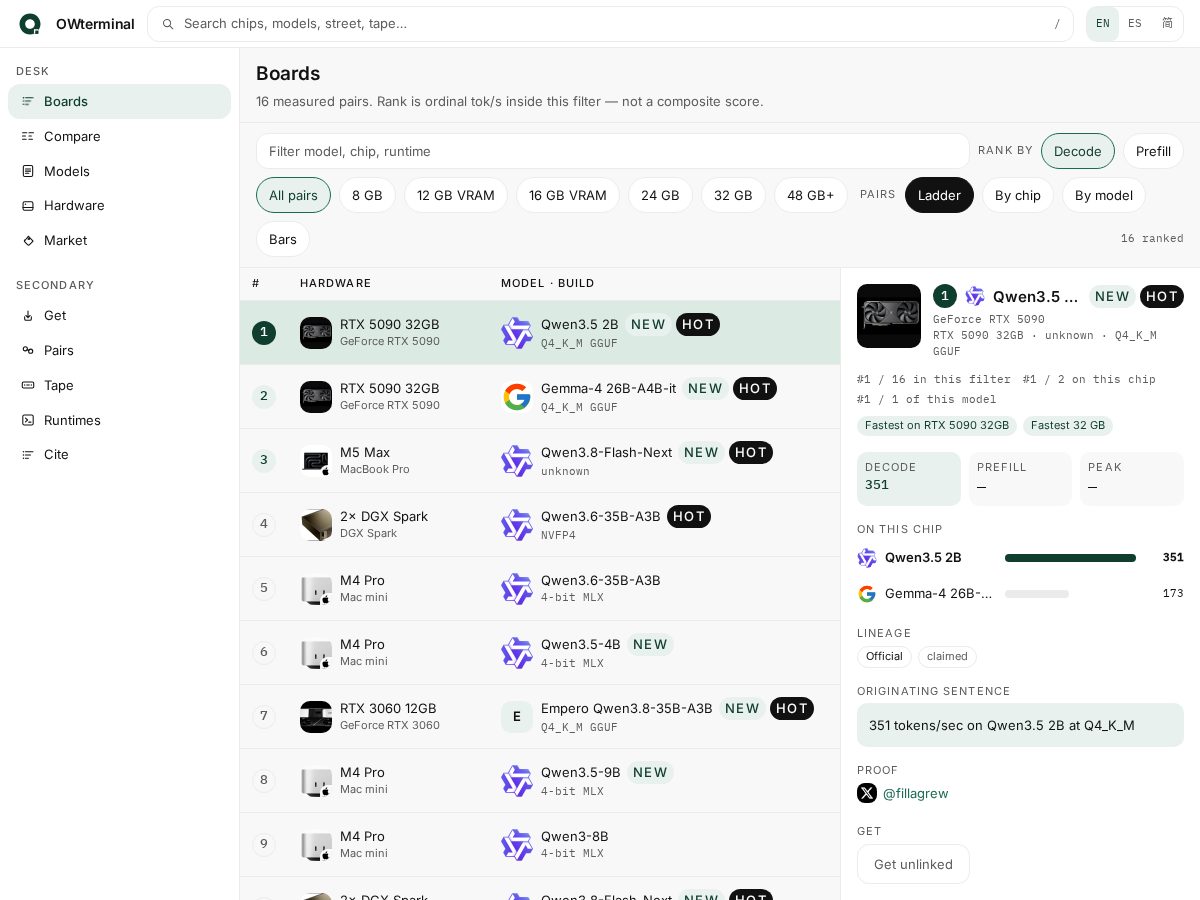Open the @fillagrew proof link
This screenshot has width=1200, height=900.
(915, 793)
